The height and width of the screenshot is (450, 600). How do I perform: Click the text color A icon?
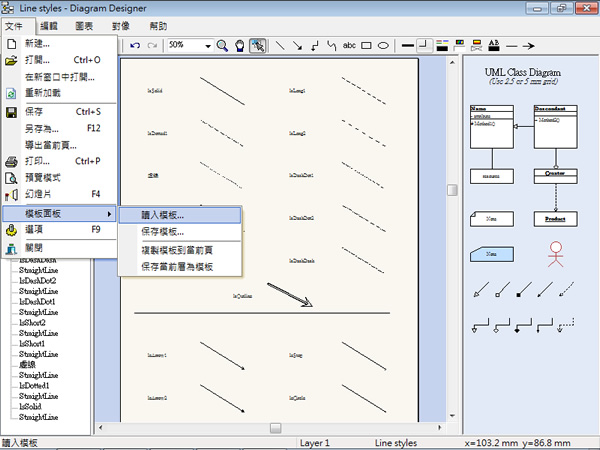click(493, 45)
